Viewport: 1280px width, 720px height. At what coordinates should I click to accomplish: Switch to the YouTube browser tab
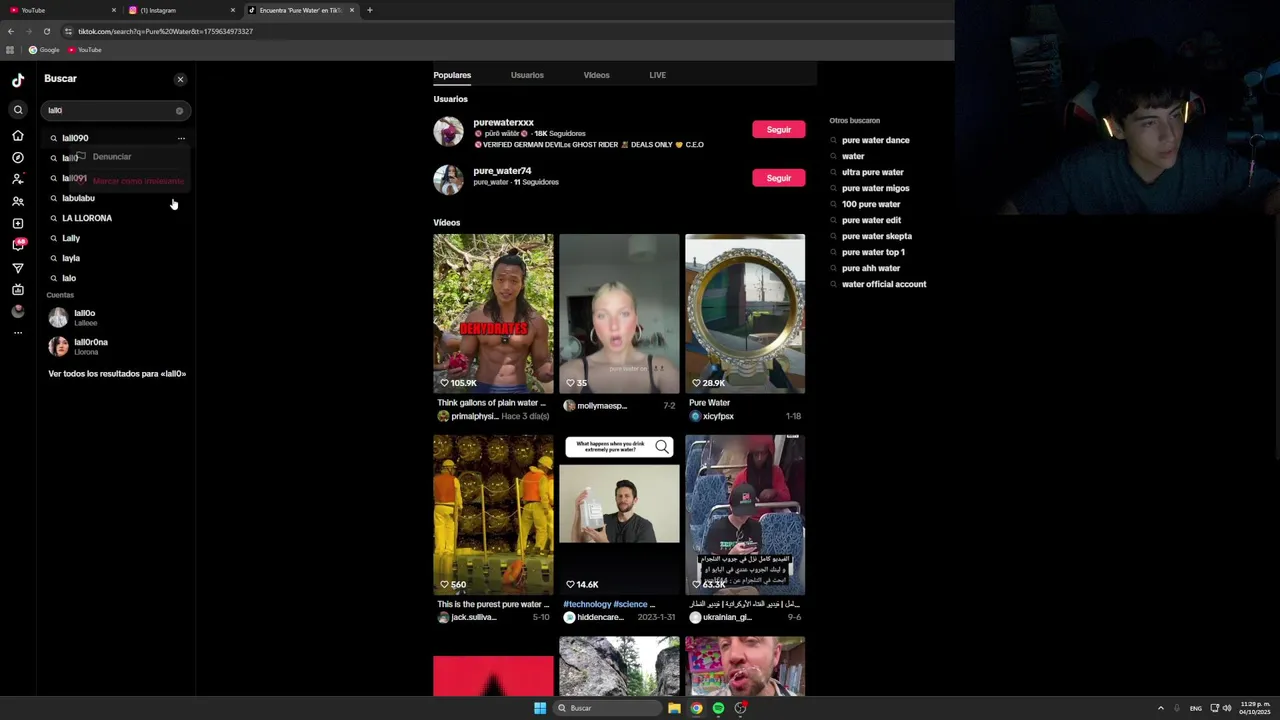click(60, 10)
